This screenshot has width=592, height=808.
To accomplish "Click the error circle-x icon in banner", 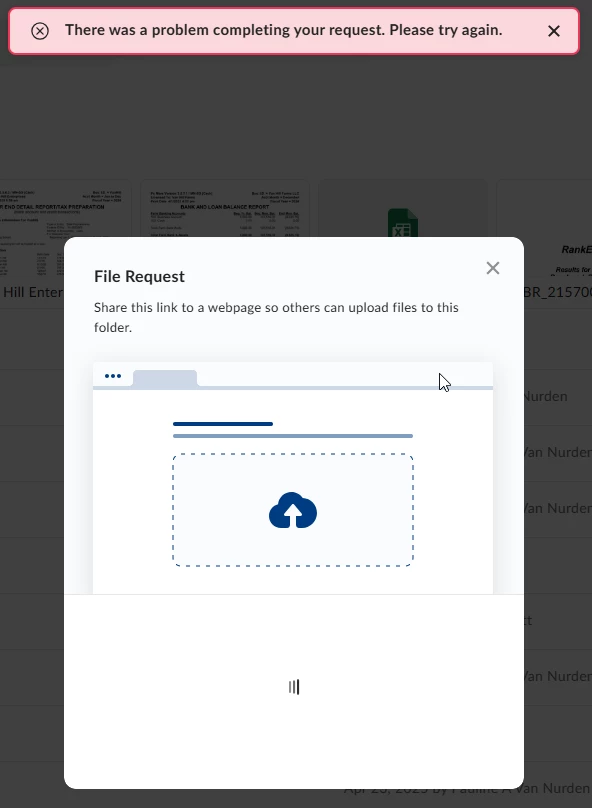I will (40, 31).
